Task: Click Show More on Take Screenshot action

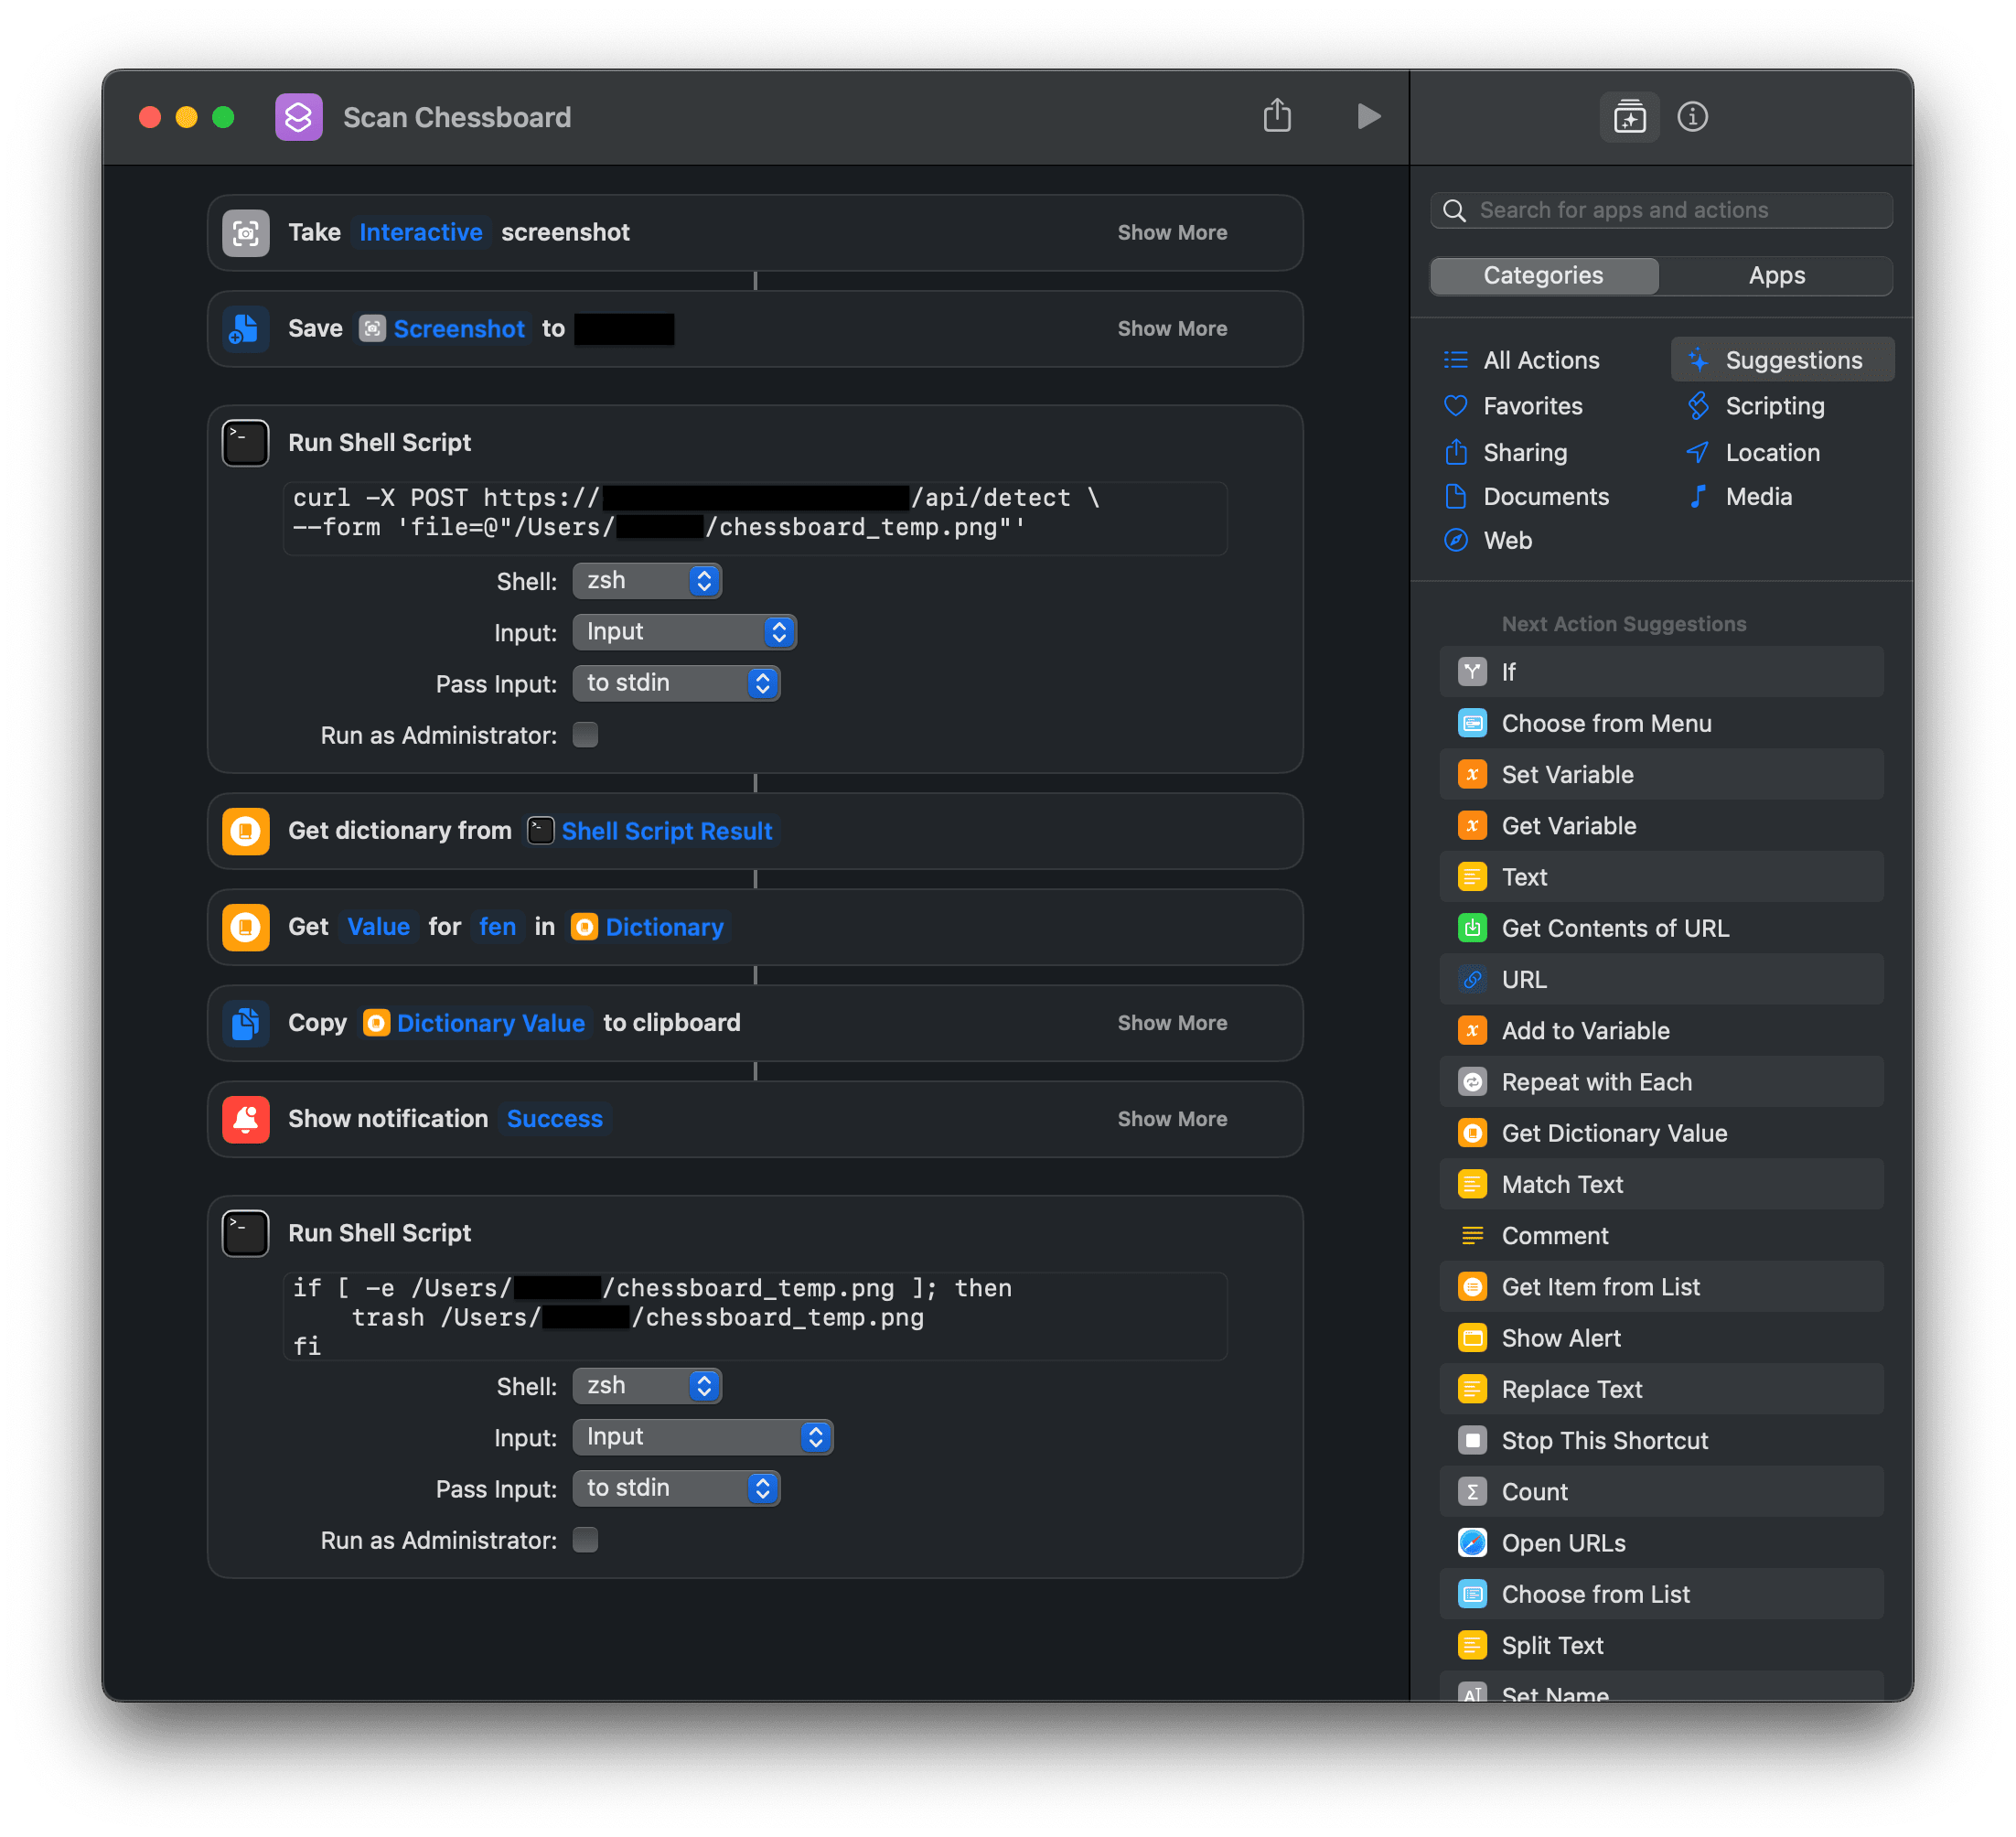Action: pyautogui.click(x=1170, y=230)
